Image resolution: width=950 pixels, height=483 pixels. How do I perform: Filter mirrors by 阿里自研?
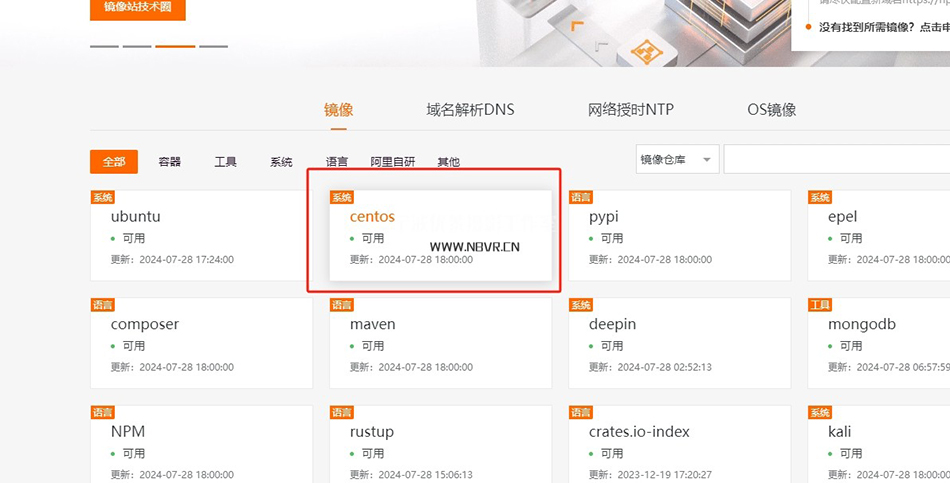click(x=393, y=162)
